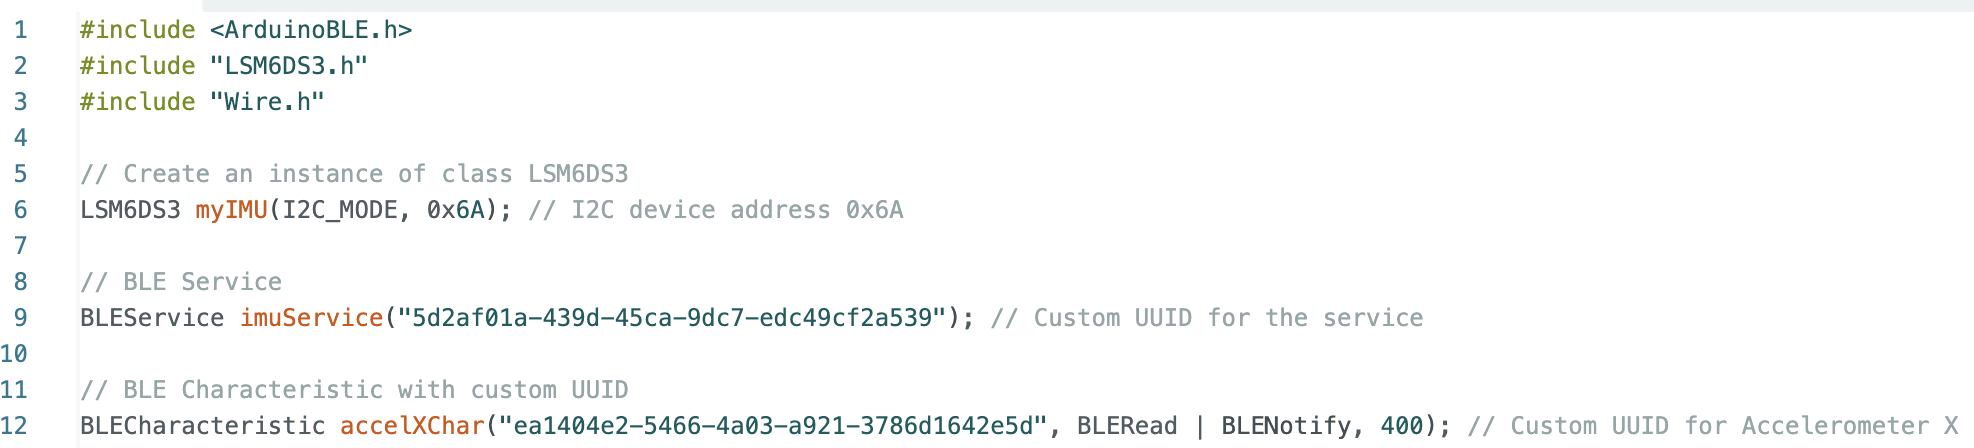
Task: Click the accelXChar UUID string
Action: point(773,426)
